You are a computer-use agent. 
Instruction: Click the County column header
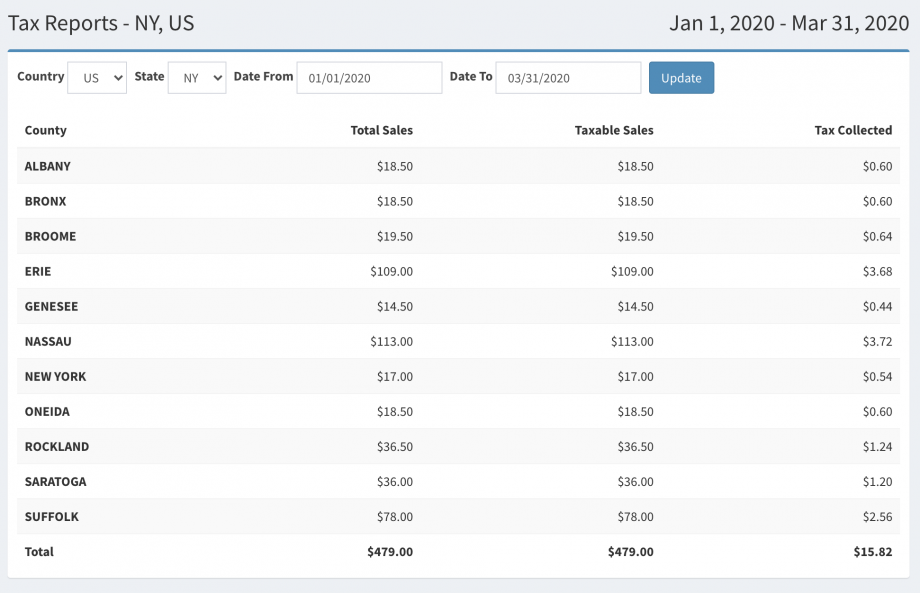46,131
